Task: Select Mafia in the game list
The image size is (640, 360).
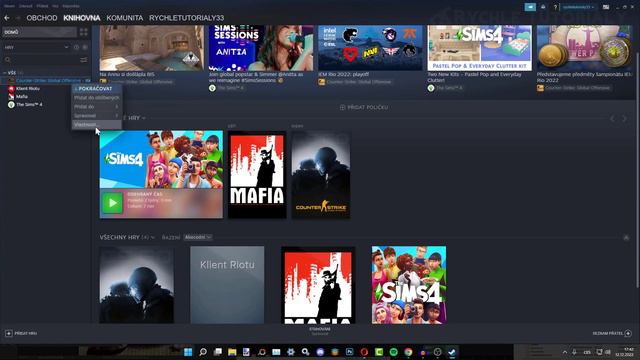Action: pyautogui.click(x=22, y=96)
